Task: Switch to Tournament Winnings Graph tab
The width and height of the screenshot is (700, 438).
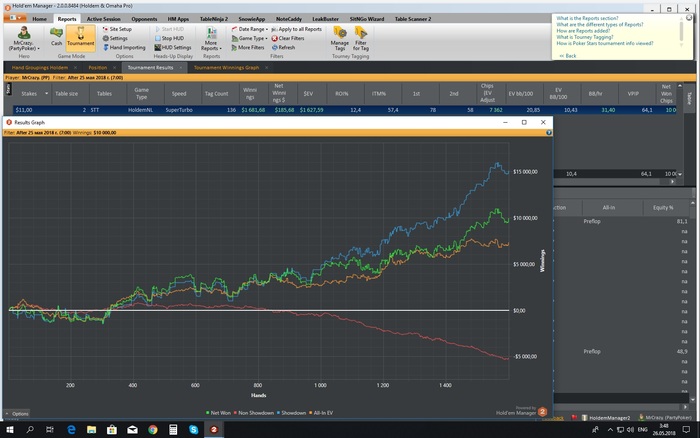Action: (226, 68)
